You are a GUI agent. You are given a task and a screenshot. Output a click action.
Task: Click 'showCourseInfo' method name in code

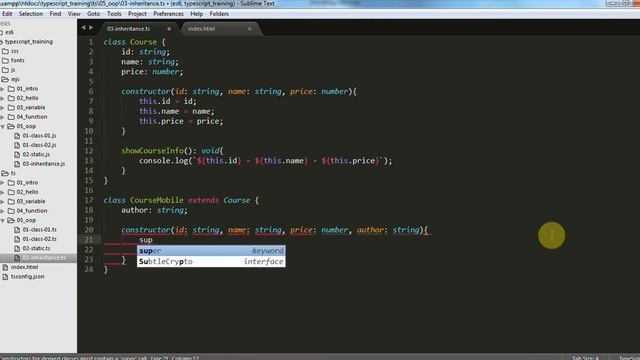[x=152, y=151]
